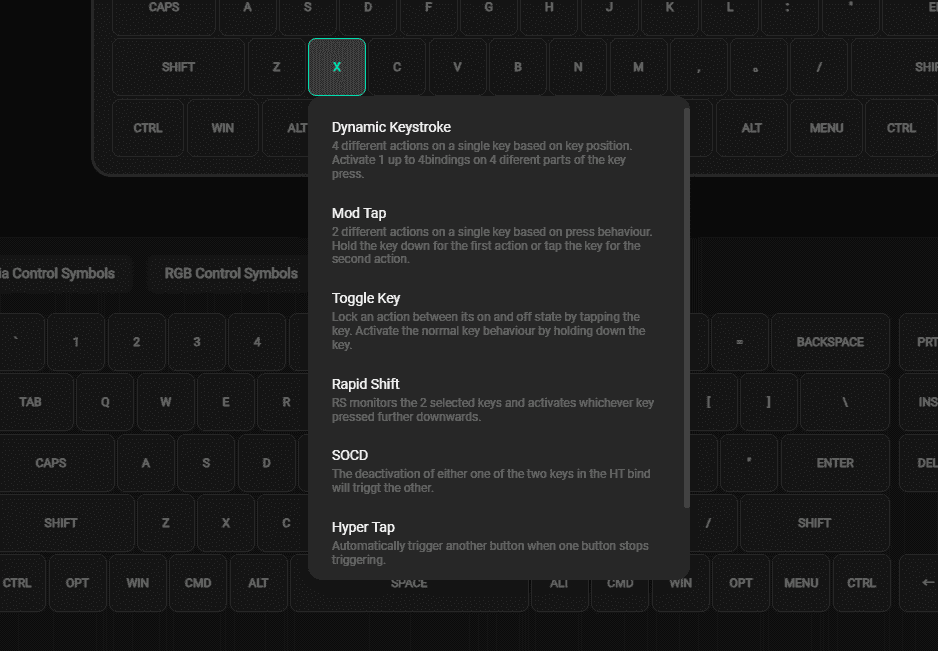The image size is (938, 651).
Task: Choose left OPT key in lower key picker
Action: [x=77, y=583]
